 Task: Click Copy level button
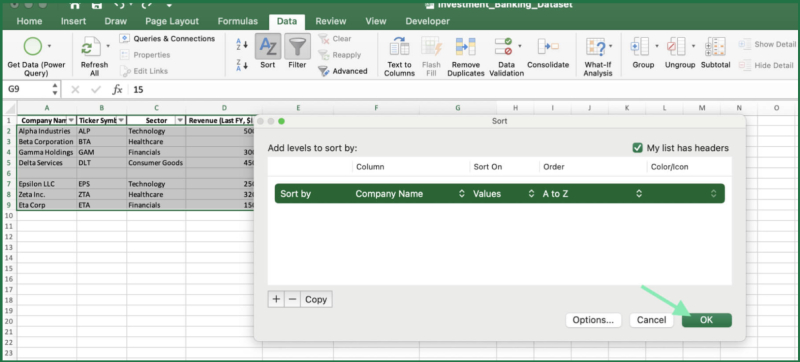[x=316, y=299]
